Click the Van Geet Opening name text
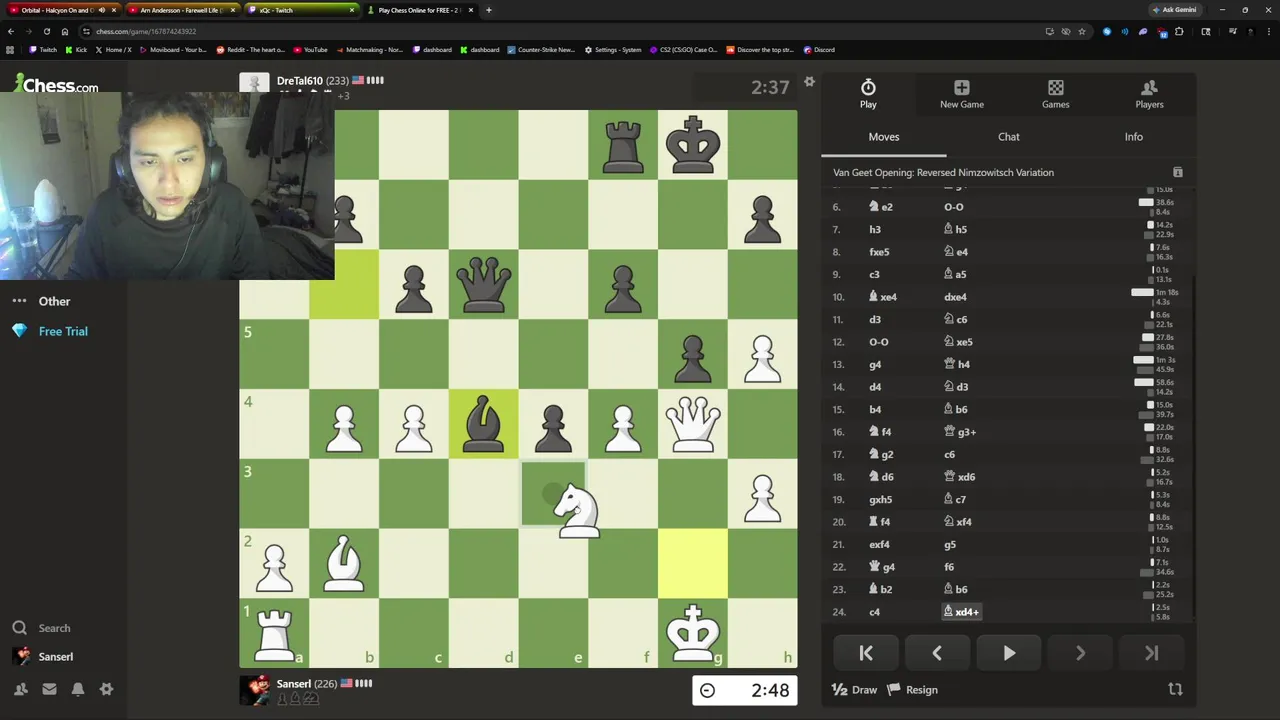The height and width of the screenshot is (720, 1280). coord(943,172)
